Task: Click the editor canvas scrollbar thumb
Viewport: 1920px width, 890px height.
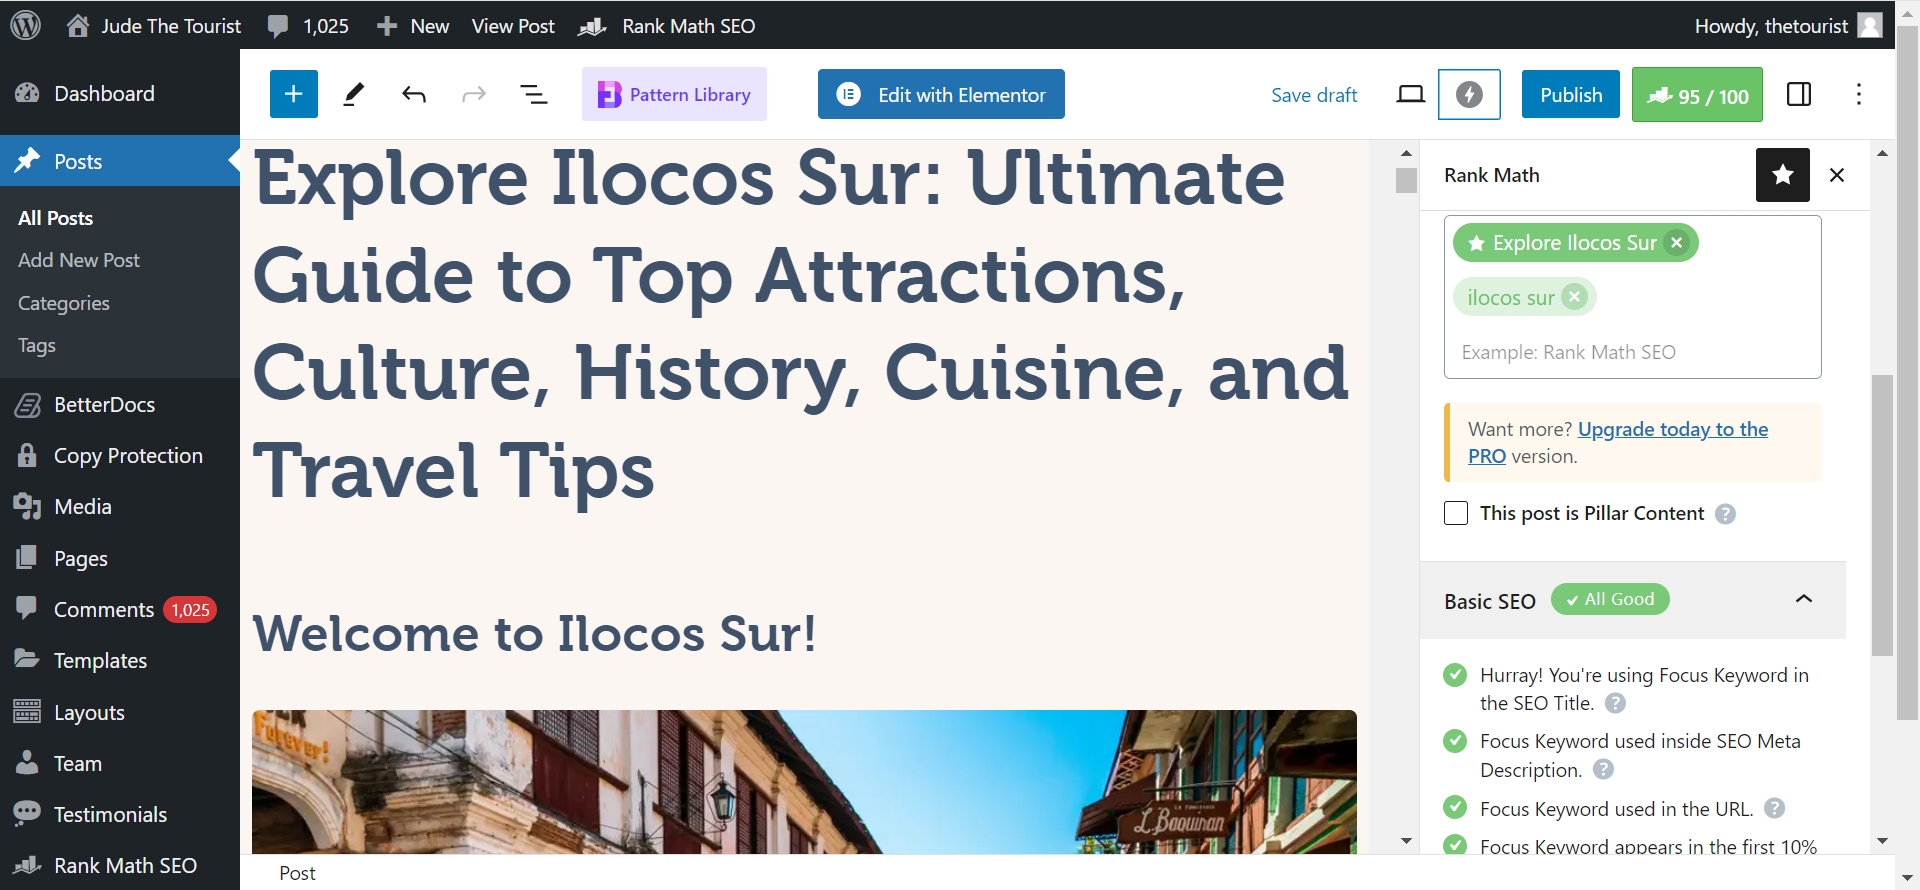Action: pos(1406,180)
